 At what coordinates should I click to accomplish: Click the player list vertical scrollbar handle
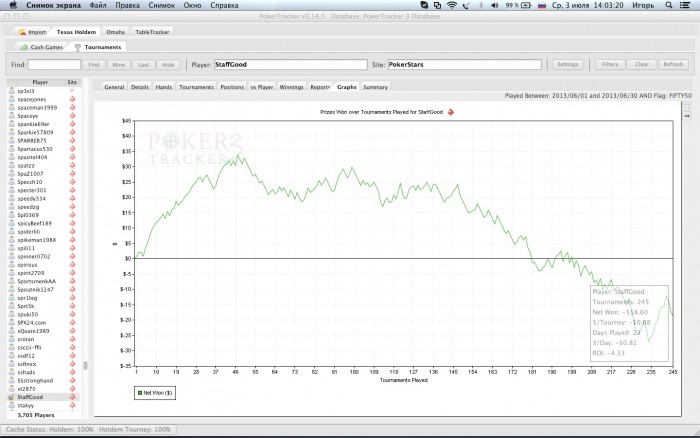pyautogui.click(x=85, y=365)
